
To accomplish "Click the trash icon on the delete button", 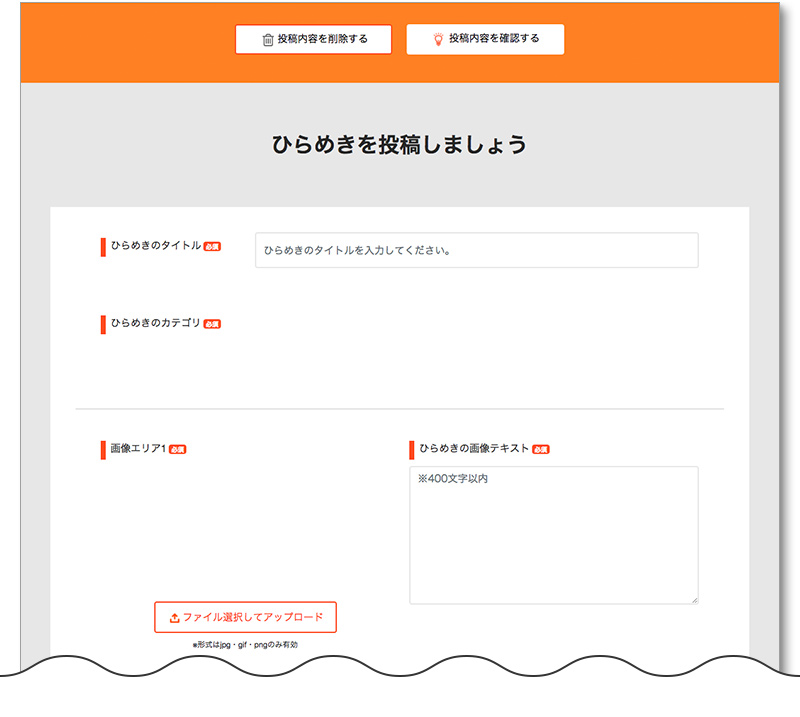I will pos(266,39).
